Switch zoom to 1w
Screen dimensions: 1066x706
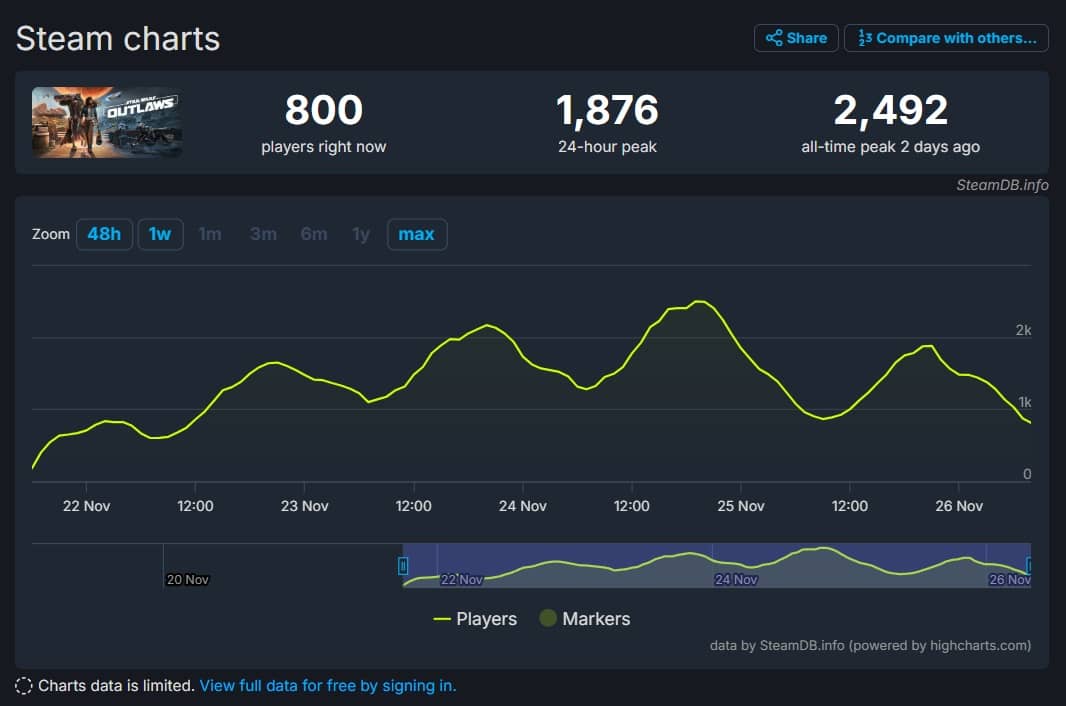coord(160,234)
